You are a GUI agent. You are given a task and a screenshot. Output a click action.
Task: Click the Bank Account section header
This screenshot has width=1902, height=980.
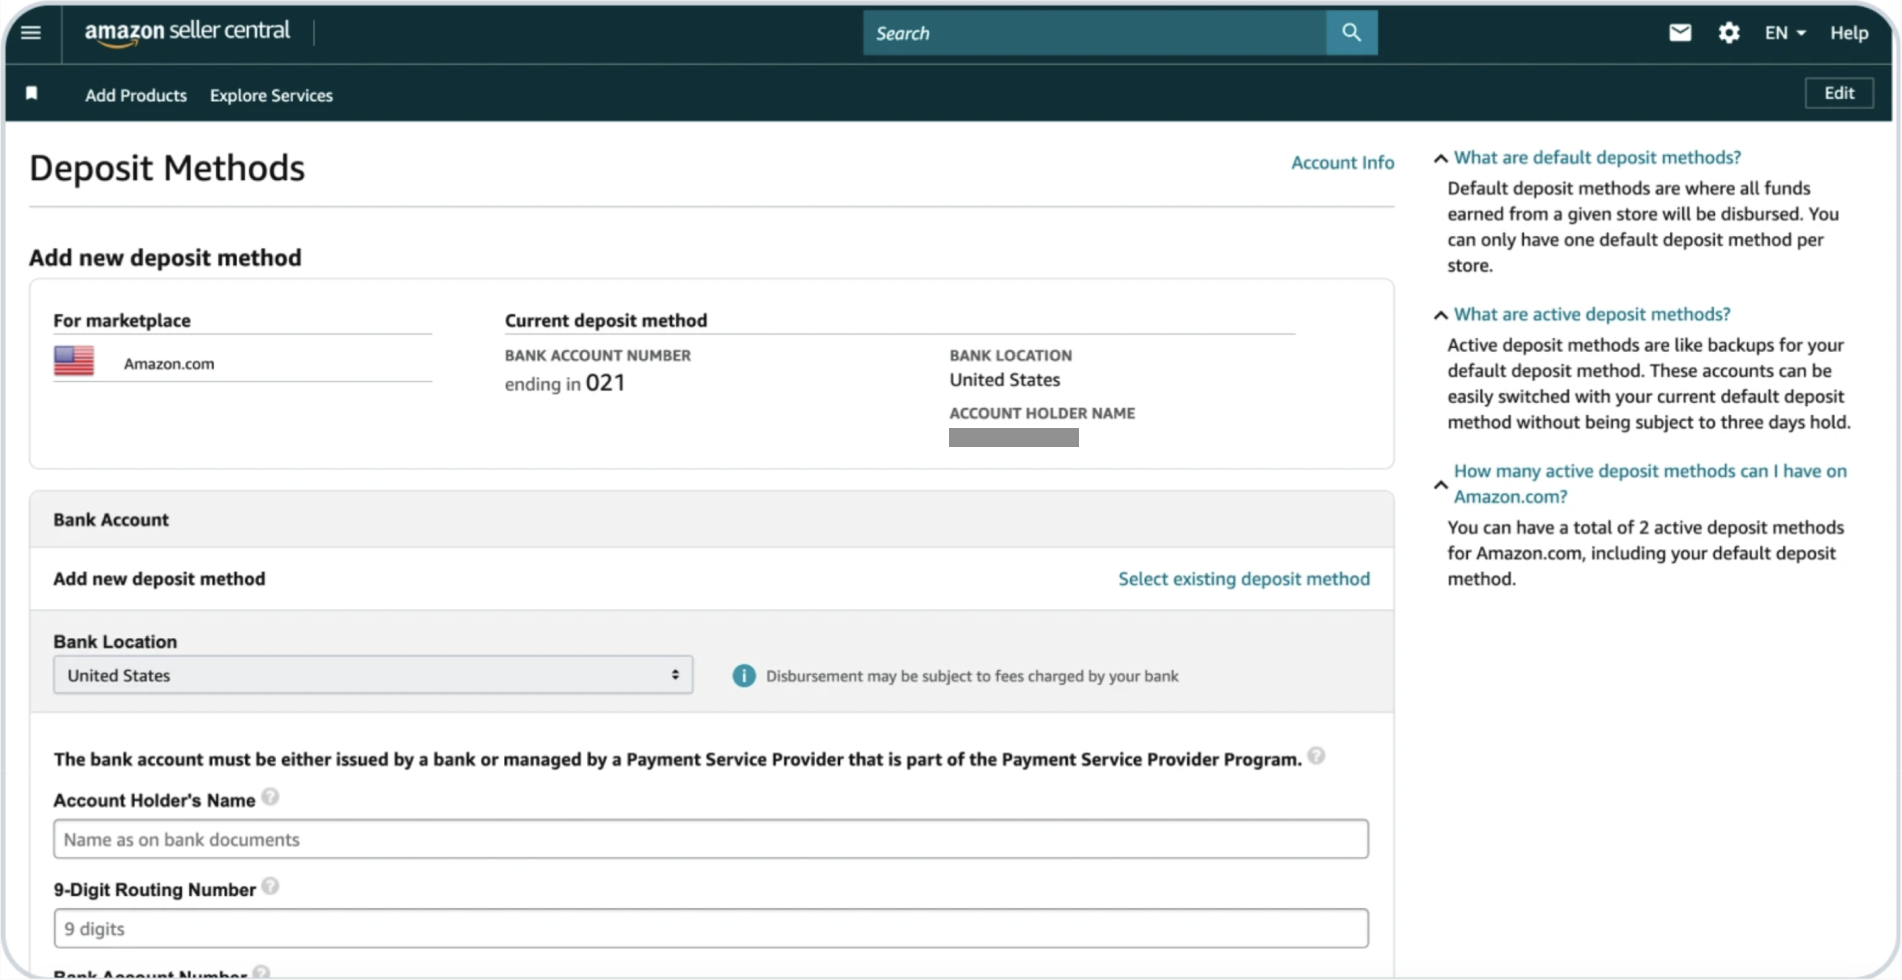pyautogui.click(x=711, y=519)
